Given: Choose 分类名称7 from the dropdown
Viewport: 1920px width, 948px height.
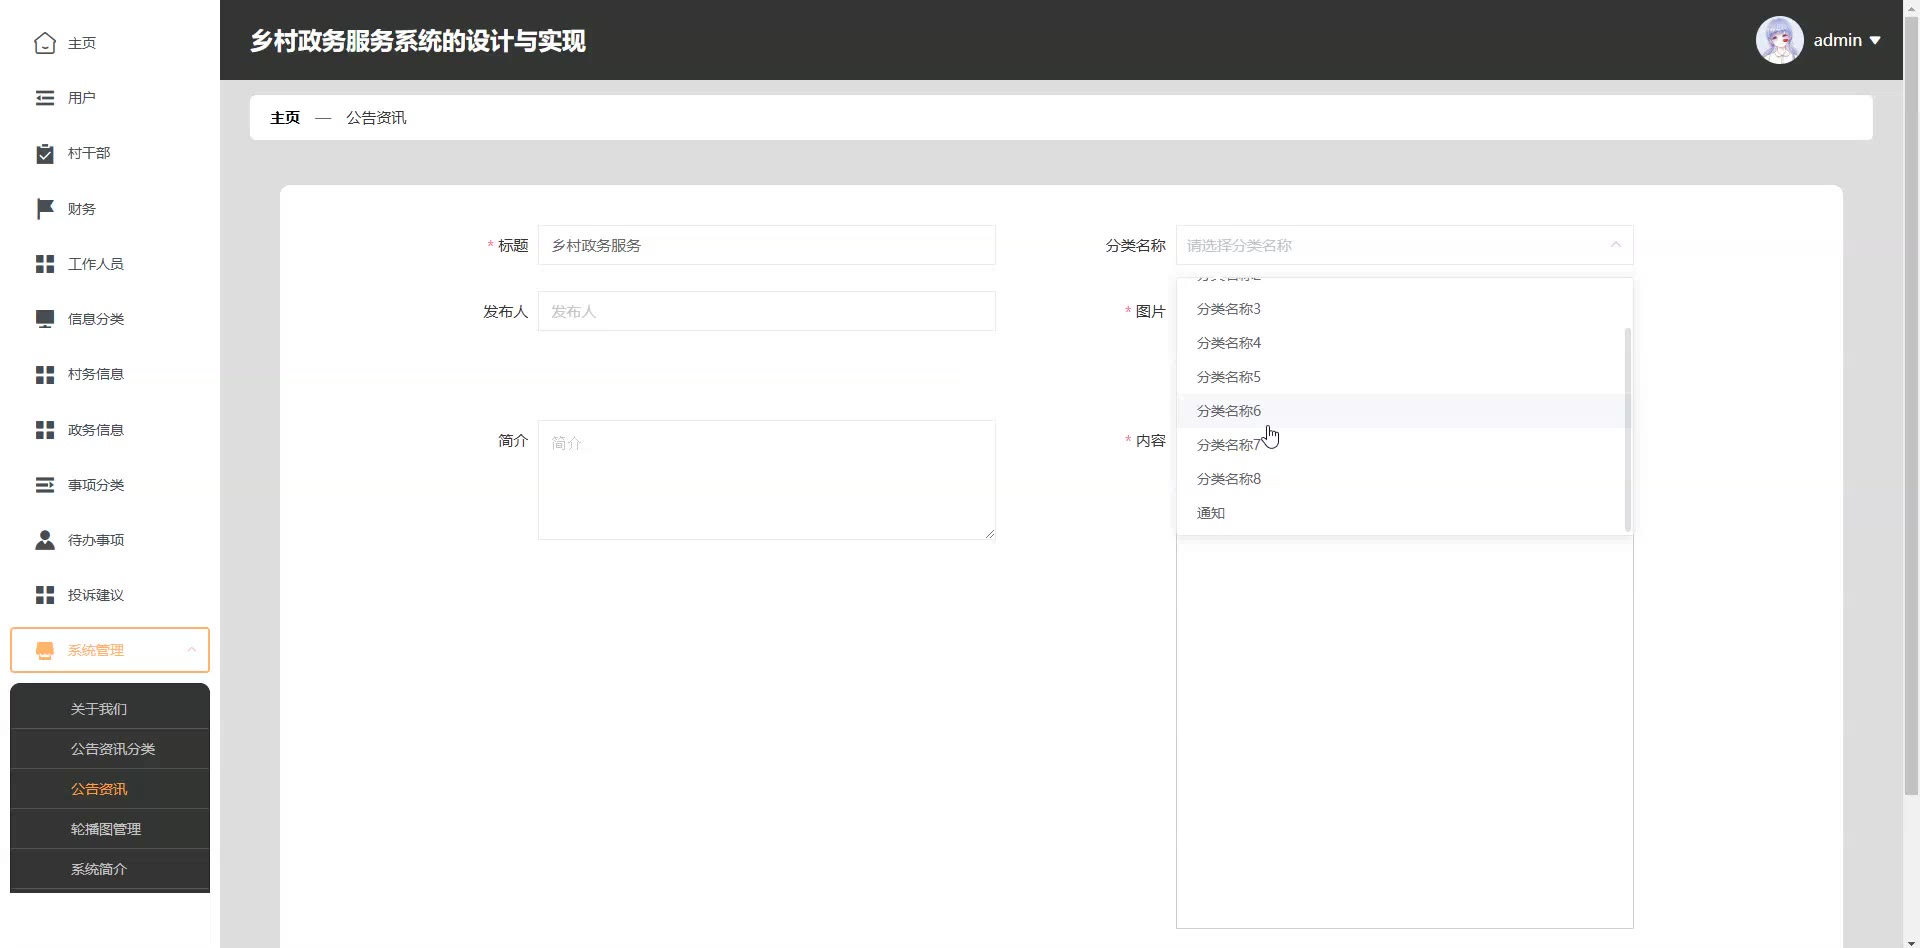Looking at the screenshot, I should click(x=1401, y=445).
